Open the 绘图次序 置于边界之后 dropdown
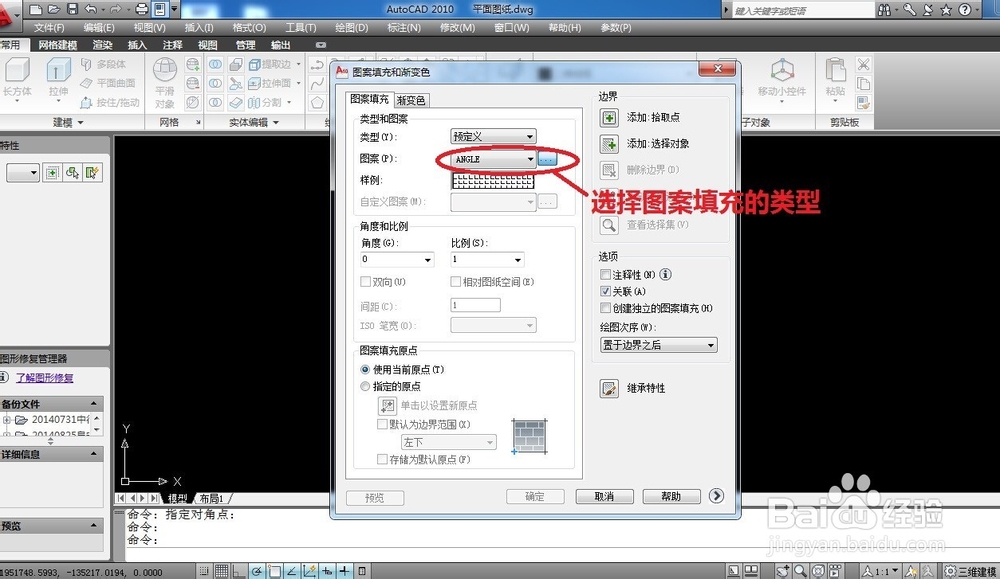This screenshot has height=579, width=1000. point(659,345)
